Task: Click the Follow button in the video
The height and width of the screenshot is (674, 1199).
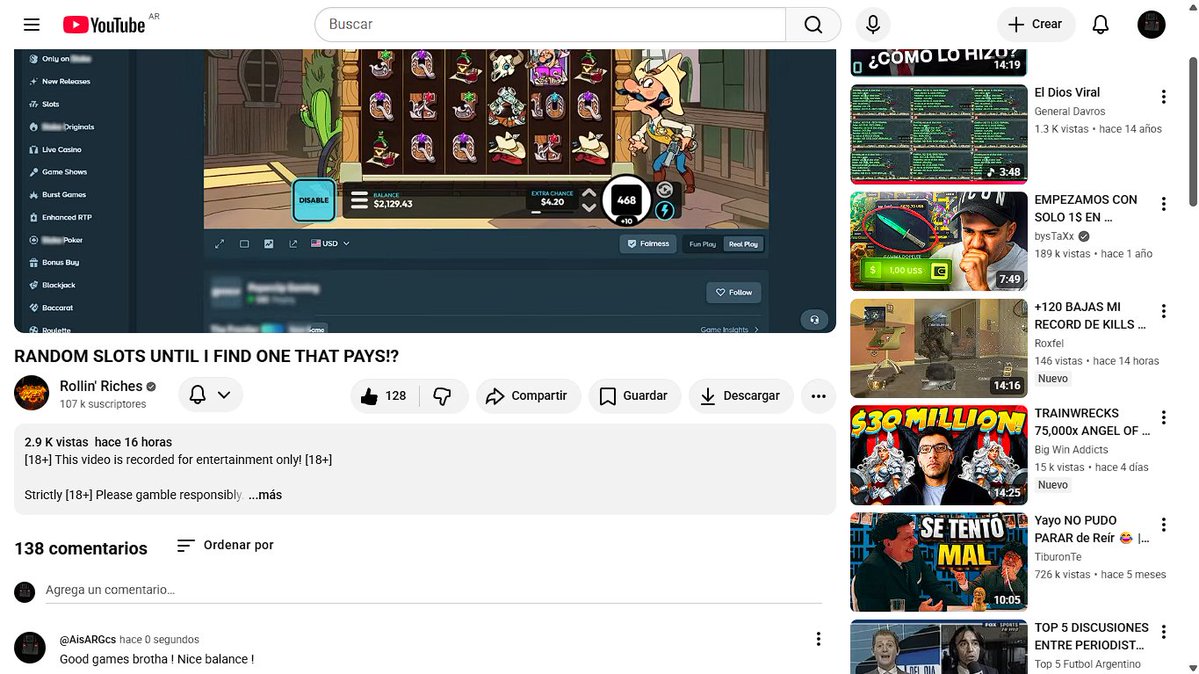Action: [733, 292]
